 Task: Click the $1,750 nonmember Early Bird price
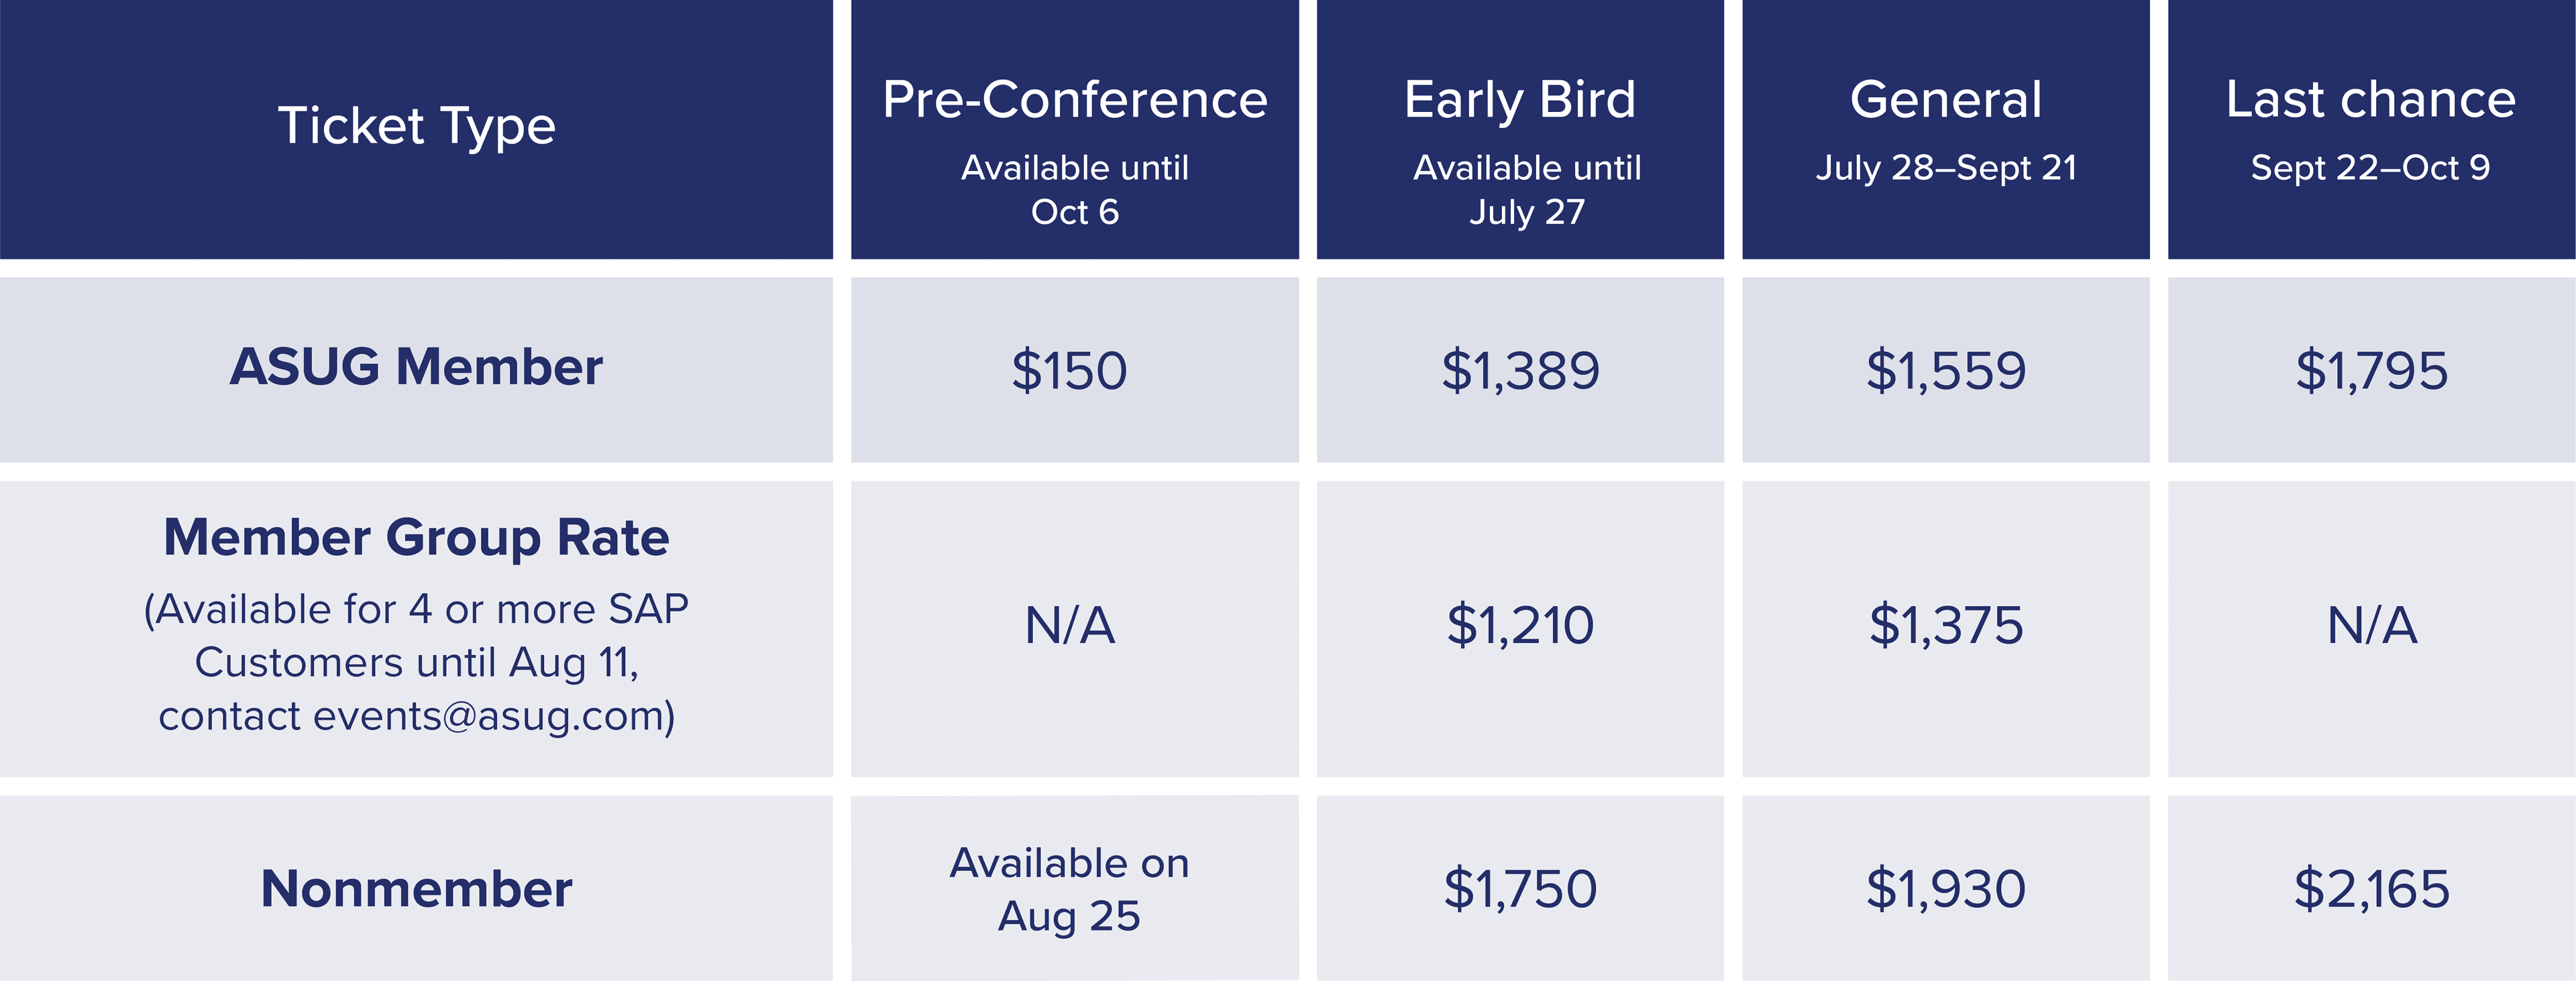tap(1520, 888)
